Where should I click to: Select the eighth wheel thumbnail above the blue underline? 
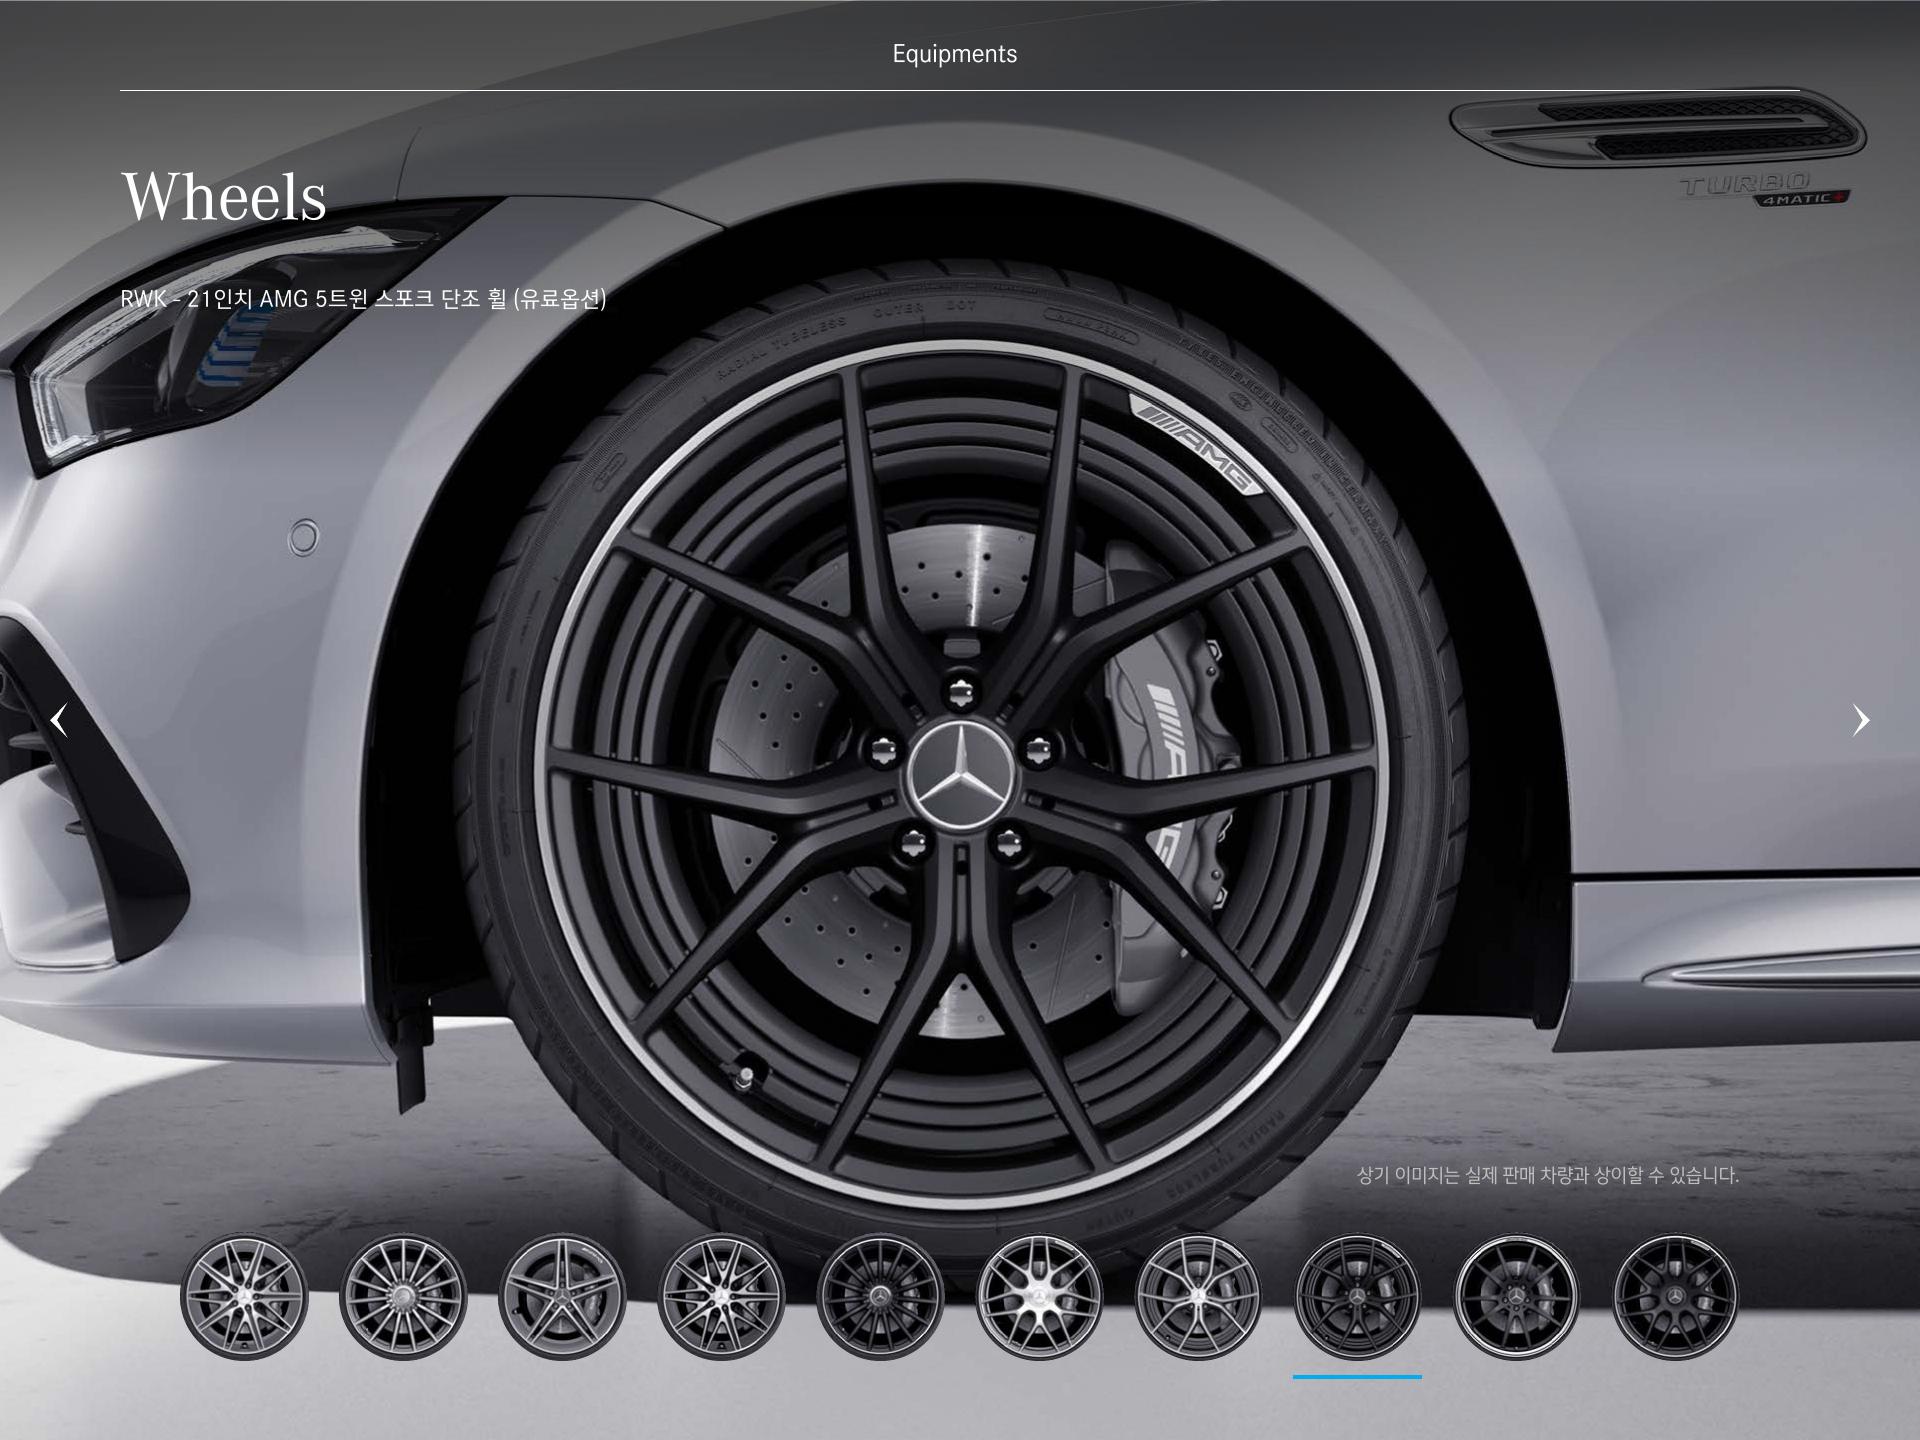(1357, 1297)
